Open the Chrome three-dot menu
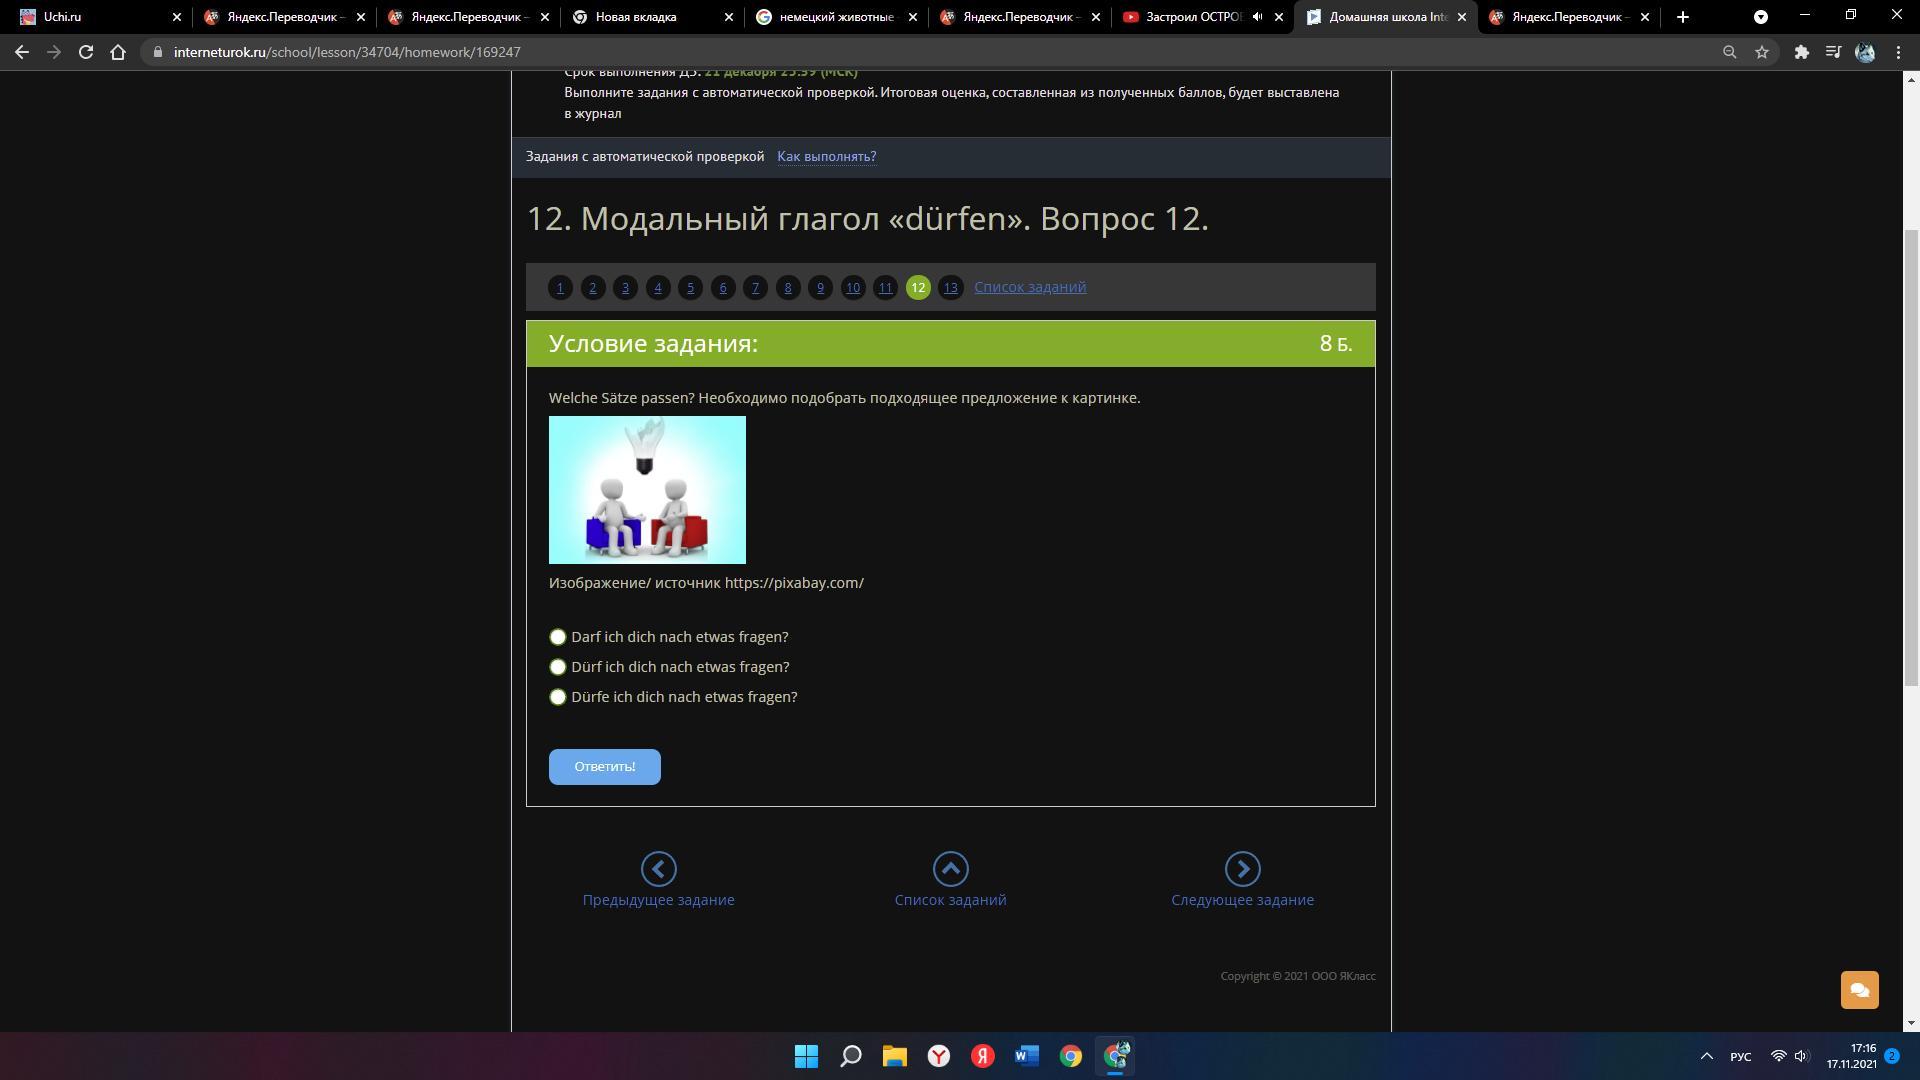The image size is (1920, 1080). coord(1898,52)
